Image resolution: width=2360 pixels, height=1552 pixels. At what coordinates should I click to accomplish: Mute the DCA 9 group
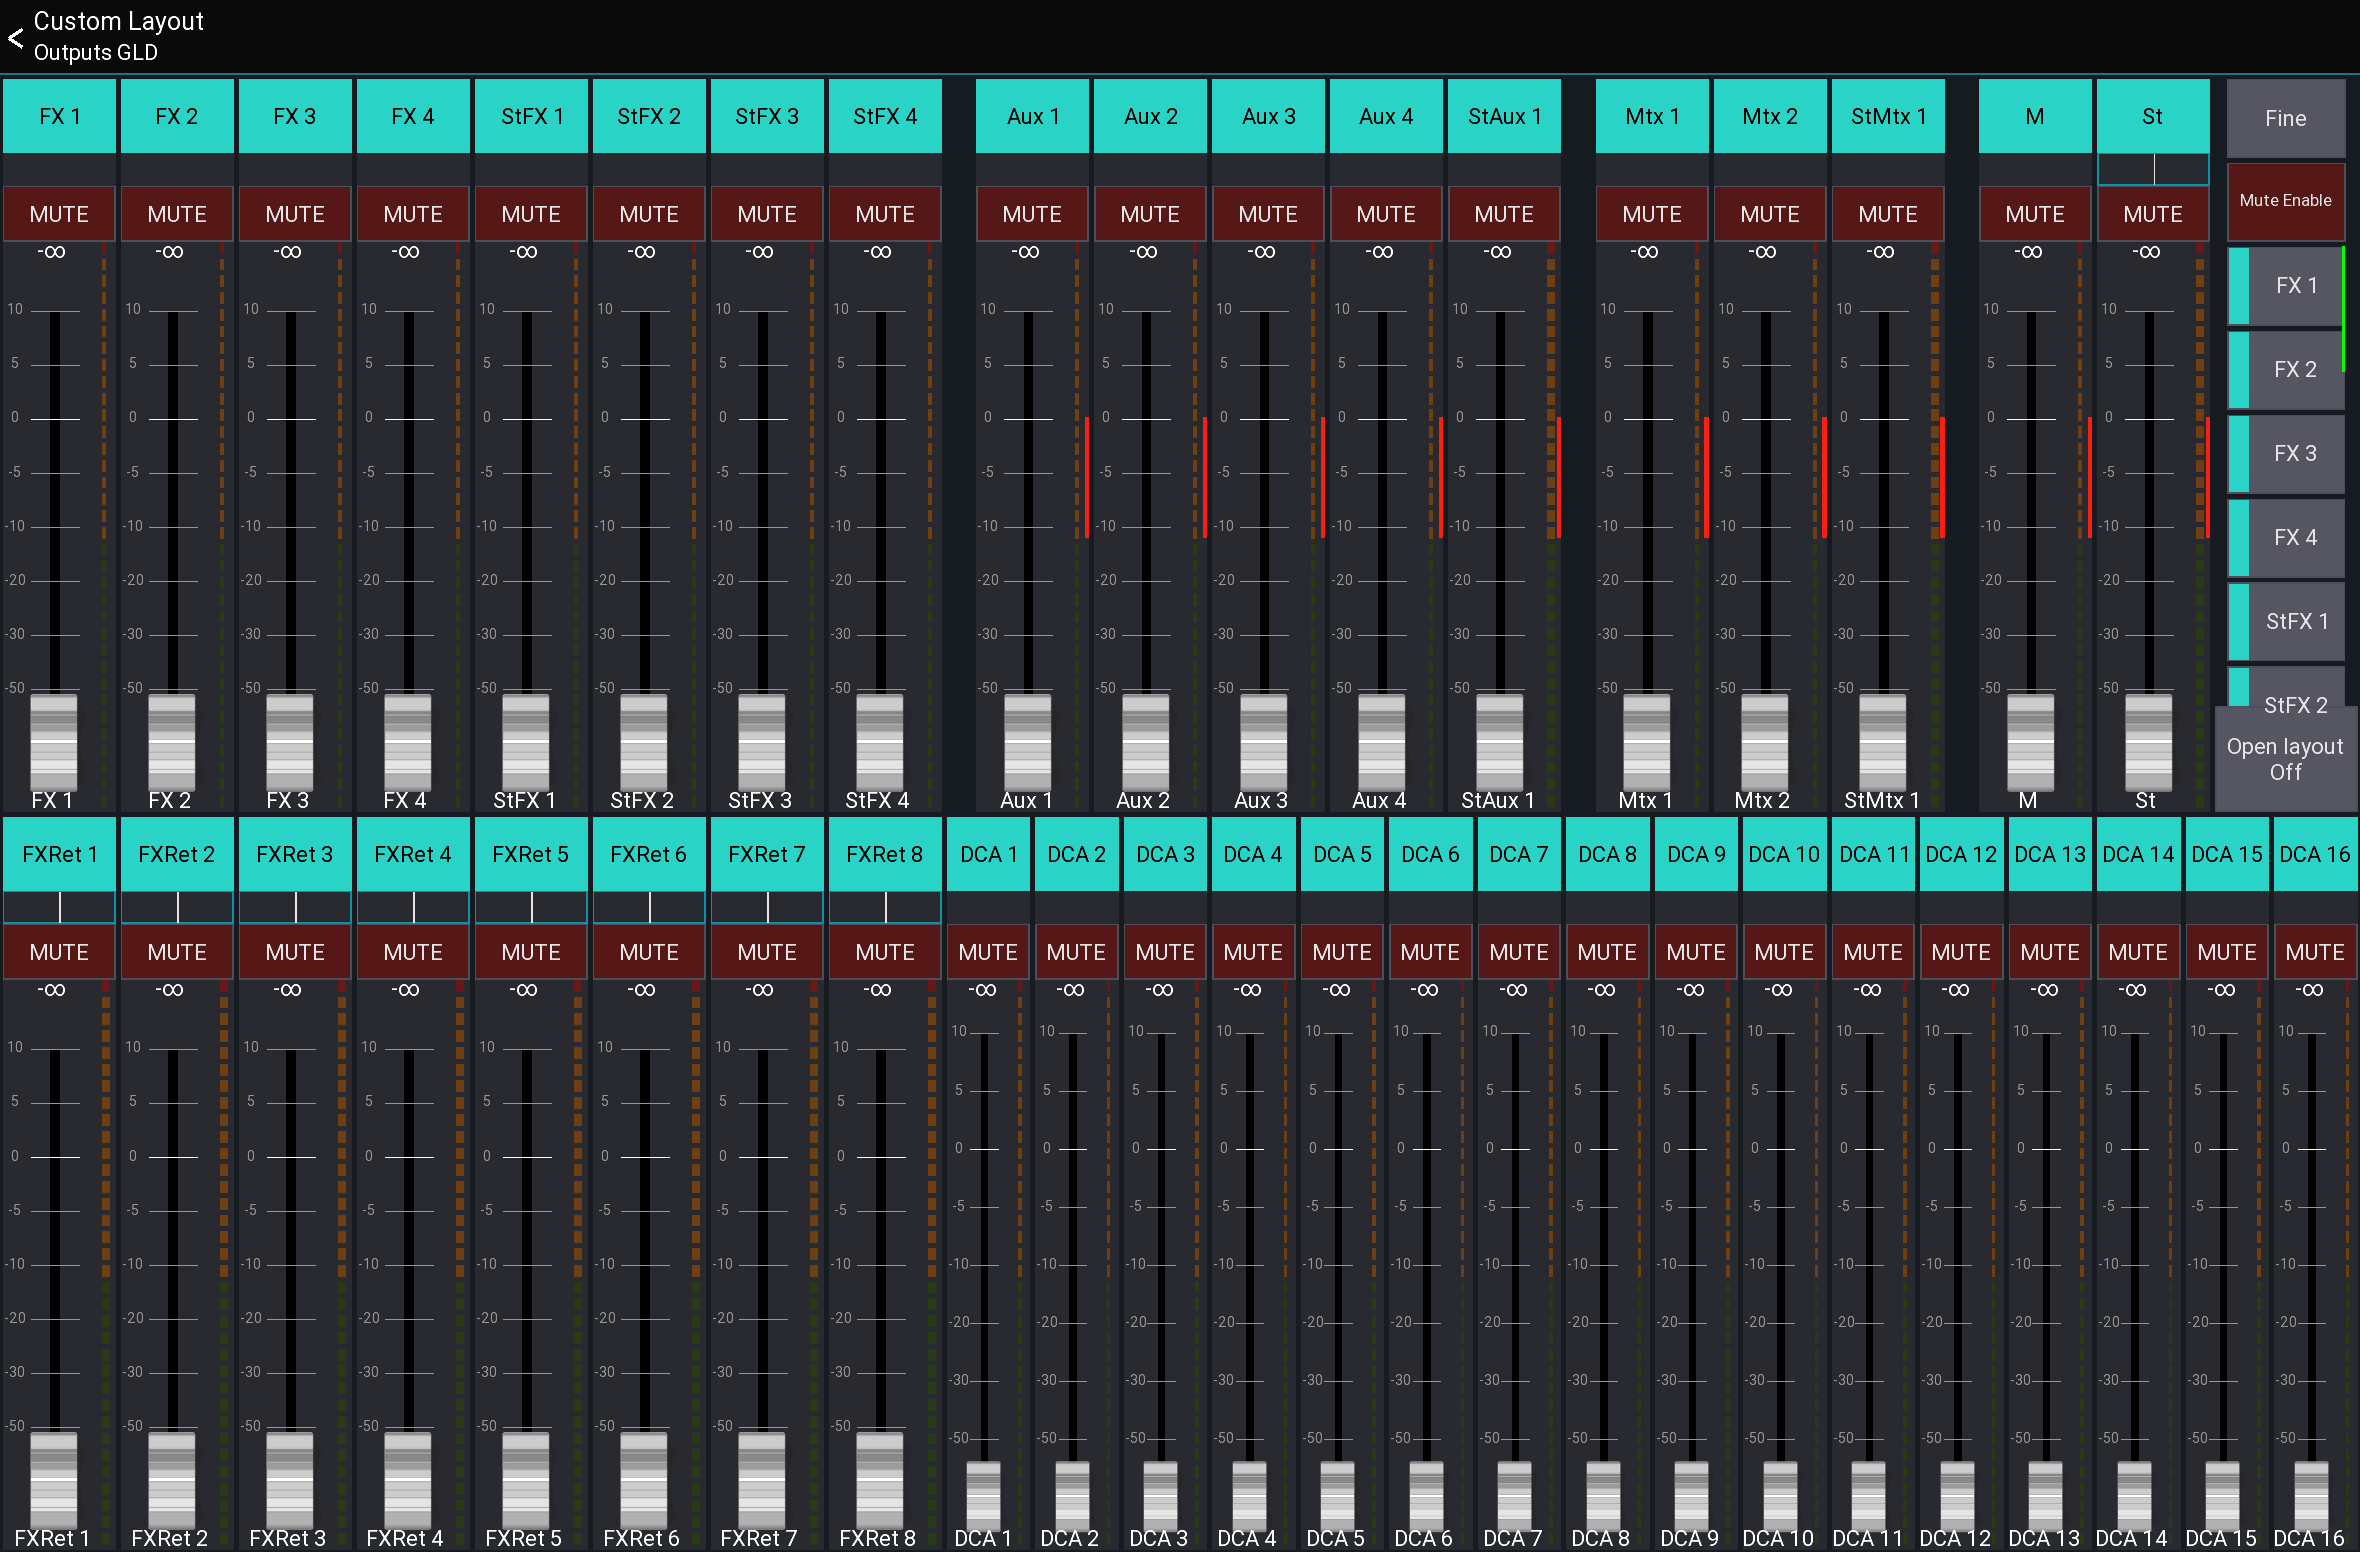click(1696, 952)
